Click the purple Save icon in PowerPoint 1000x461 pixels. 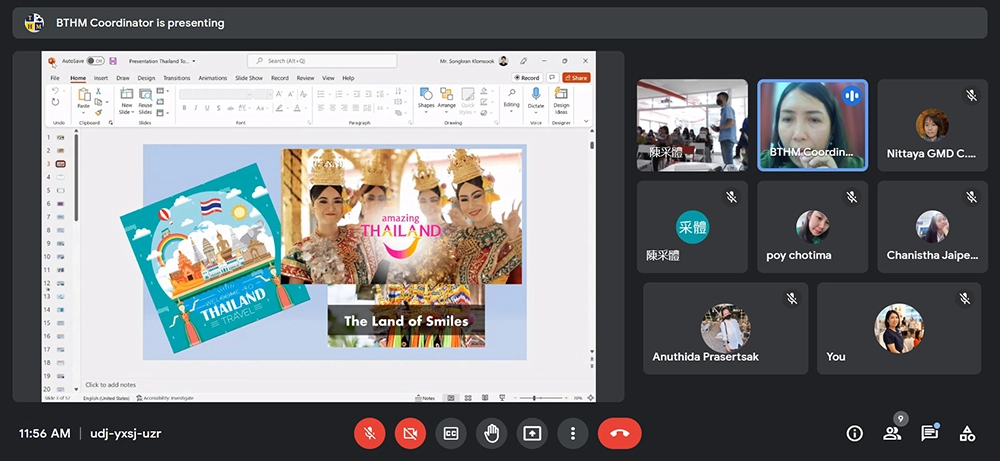point(113,61)
